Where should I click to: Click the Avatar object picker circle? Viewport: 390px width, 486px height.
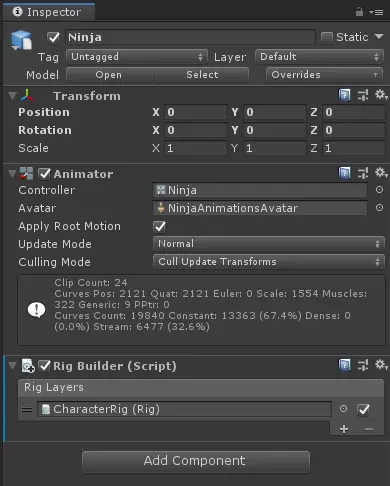(379, 208)
